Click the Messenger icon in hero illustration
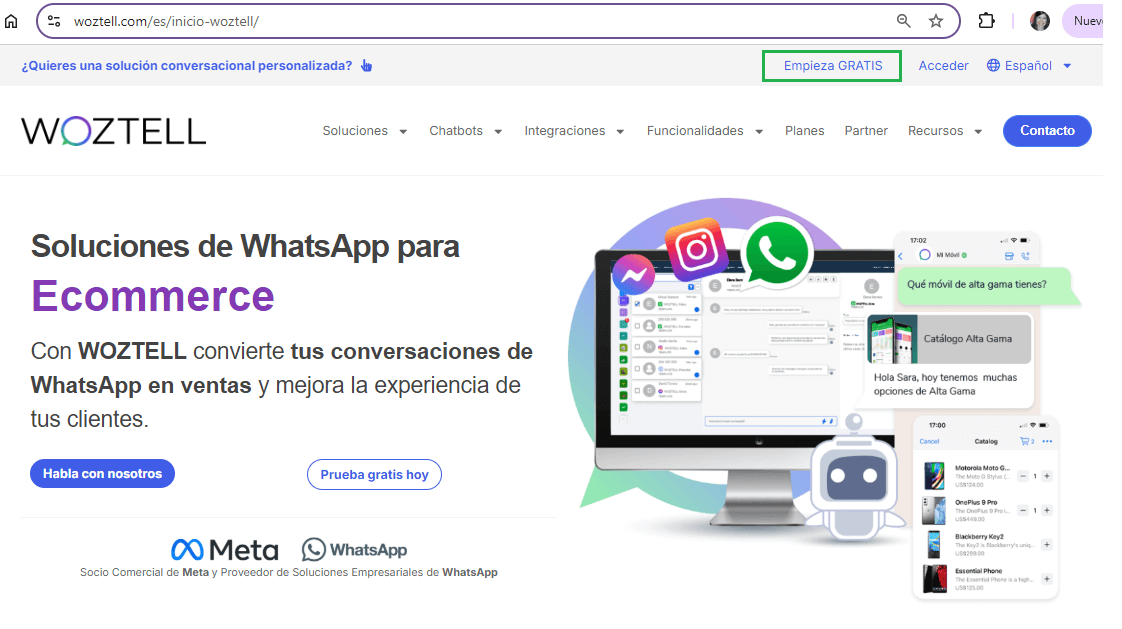 [x=633, y=275]
